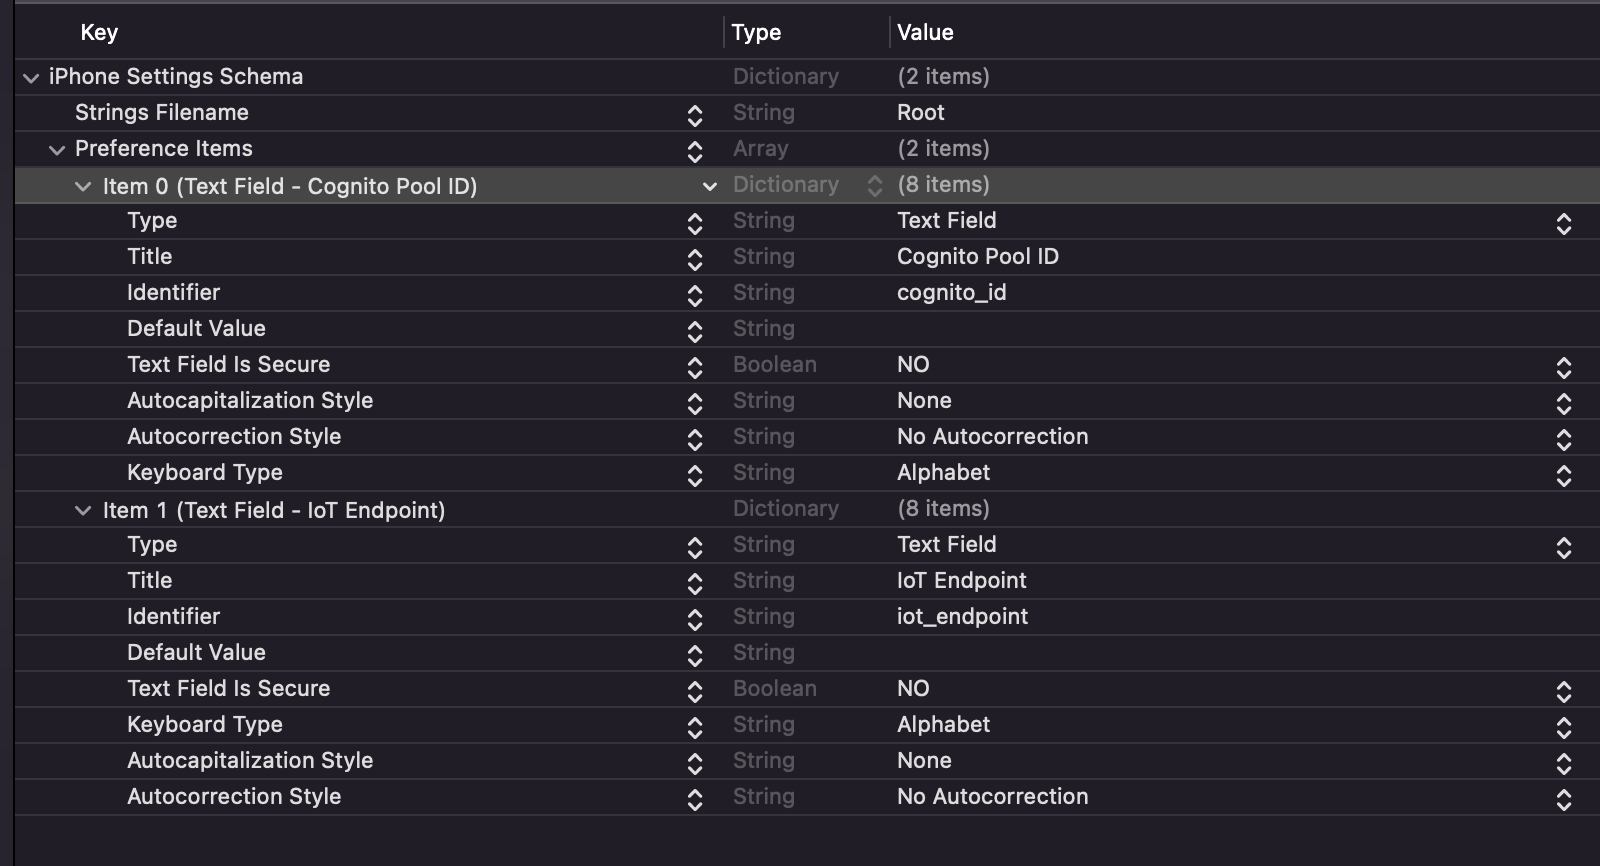The image size is (1600, 866).
Task: Open value popup for Item 1 Autocapitalization None
Action: click(1564, 763)
